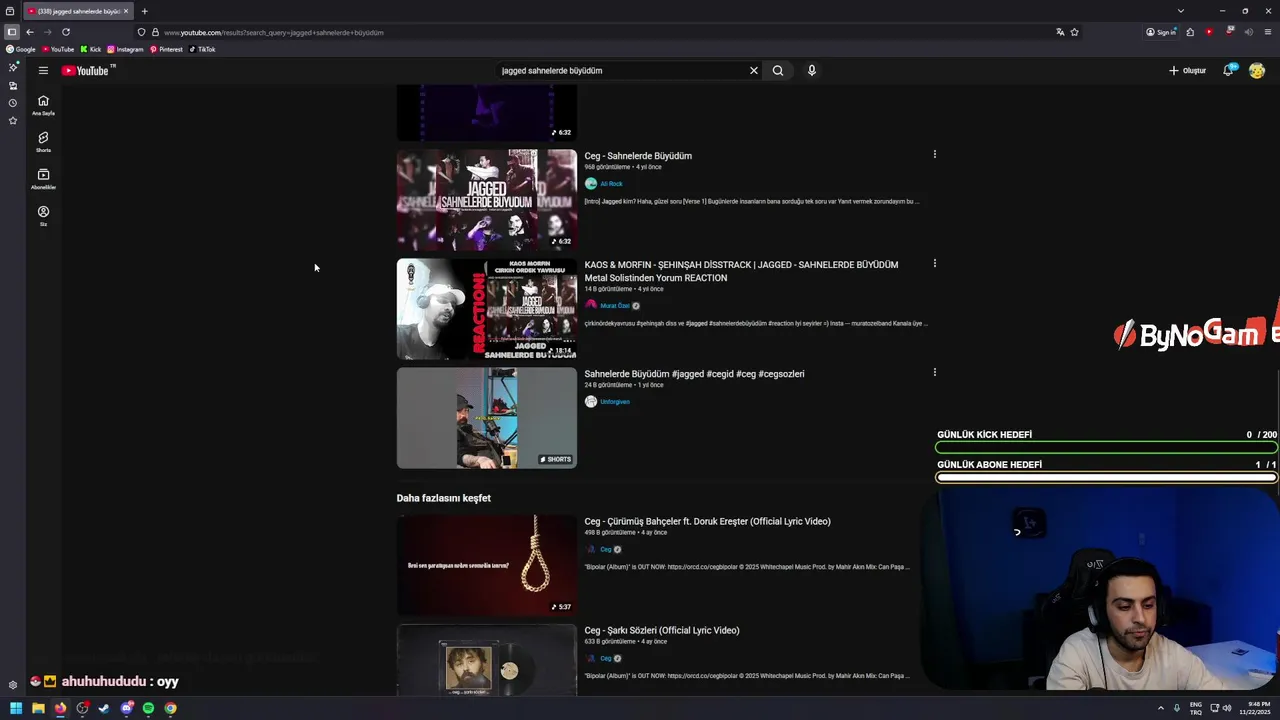Open the SHORTS video thumbnail
This screenshot has width=1280, height=720.
click(487, 418)
